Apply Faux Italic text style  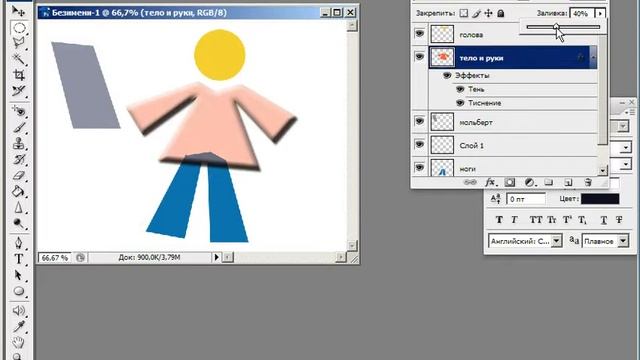coord(514,220)
